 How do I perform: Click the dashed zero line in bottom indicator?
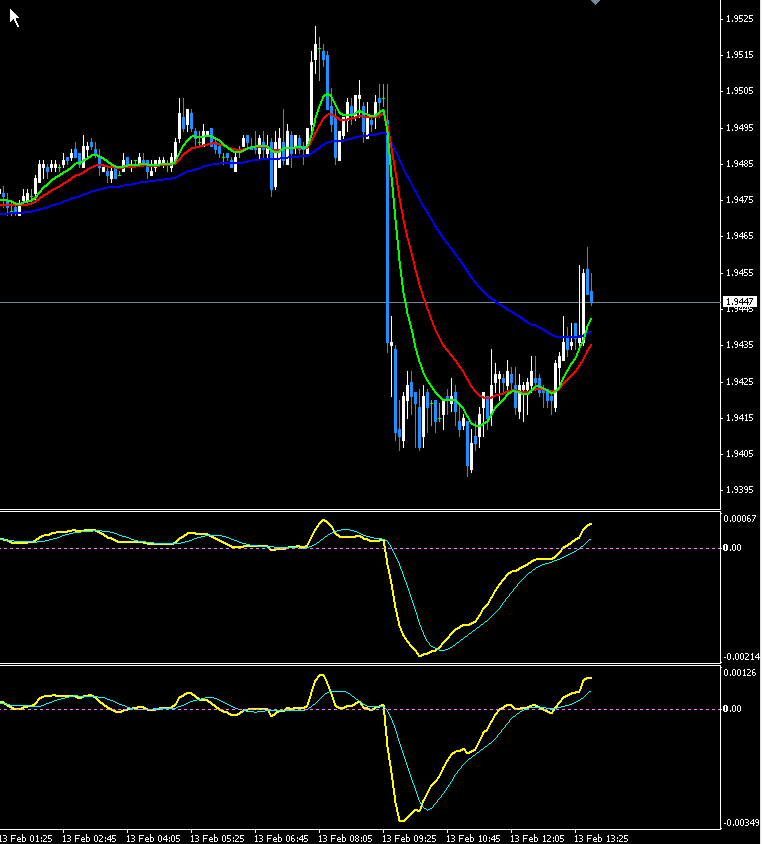(200, 709)
